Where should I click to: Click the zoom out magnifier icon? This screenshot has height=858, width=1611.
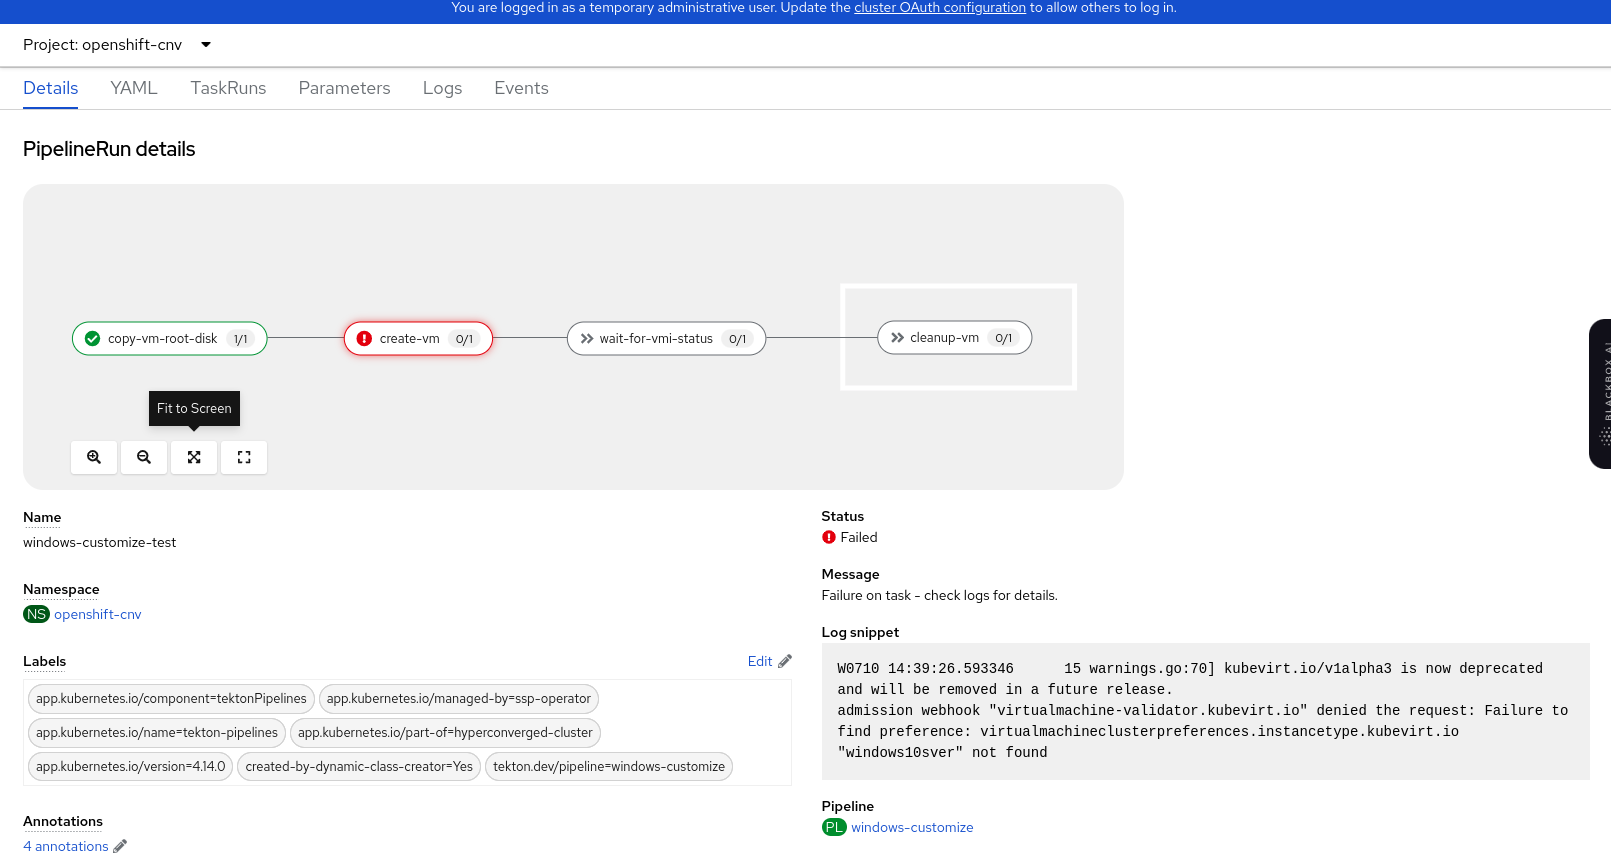click(x=144, y=457)
